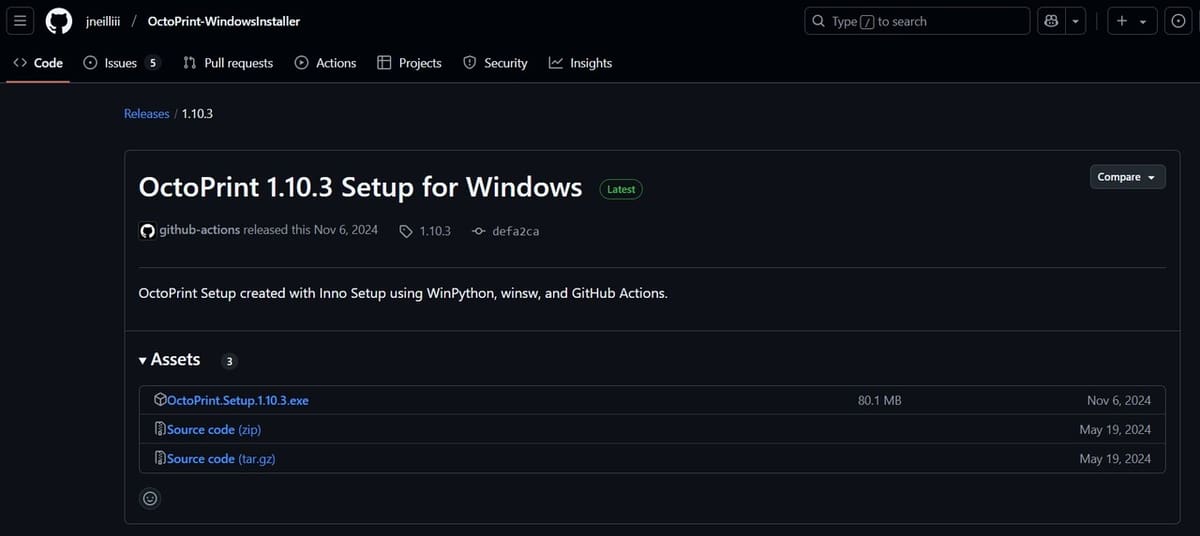Click the 1.10.3 tag link
Viewport: 1200px width, 536px height.
pyautogui.click(x=435, y=231)
